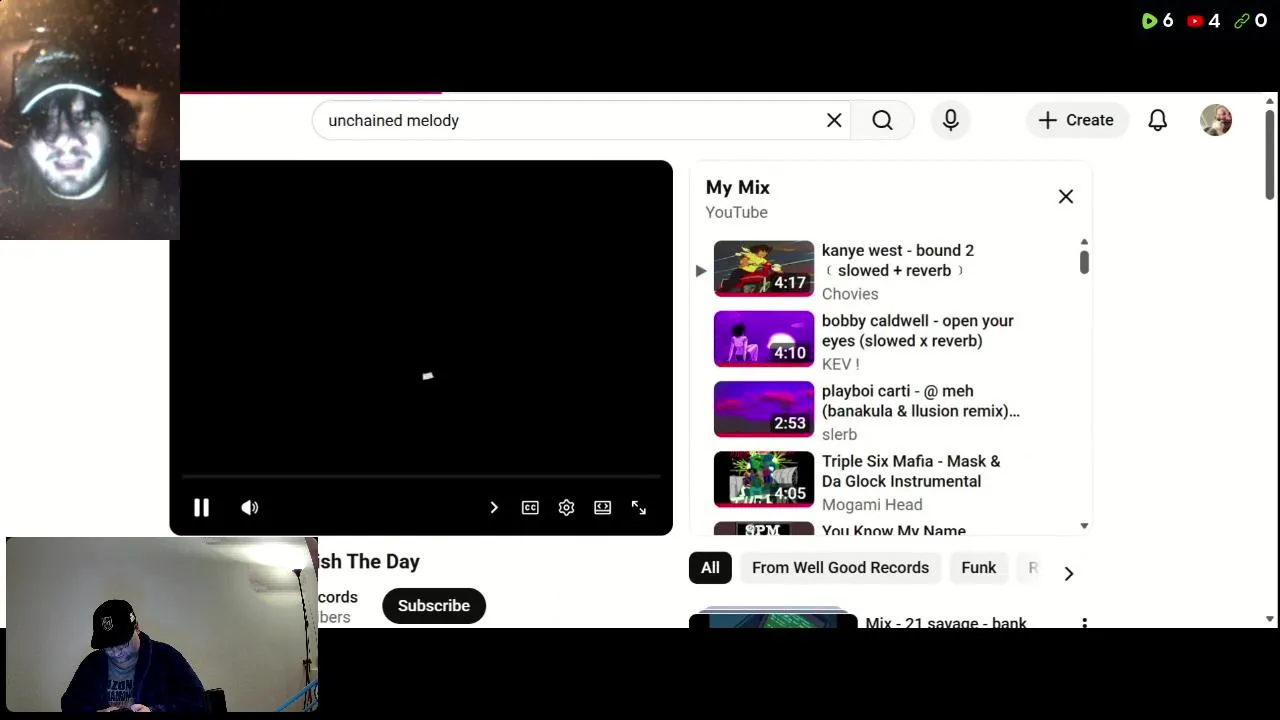Skip to the next video in the player

494,508
